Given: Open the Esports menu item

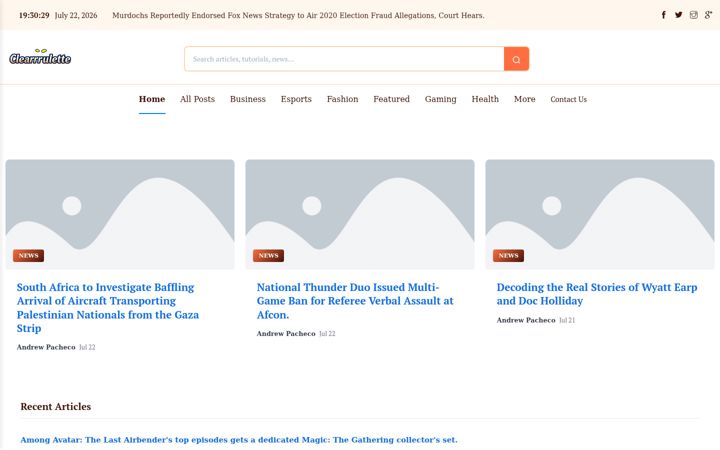Looking at the screenshot, I should 296,99.
